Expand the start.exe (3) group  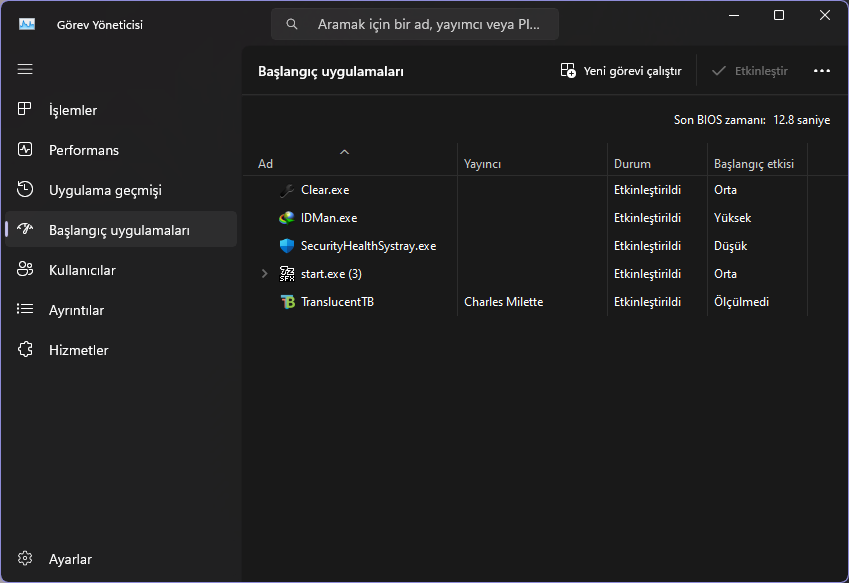(264, 274)
